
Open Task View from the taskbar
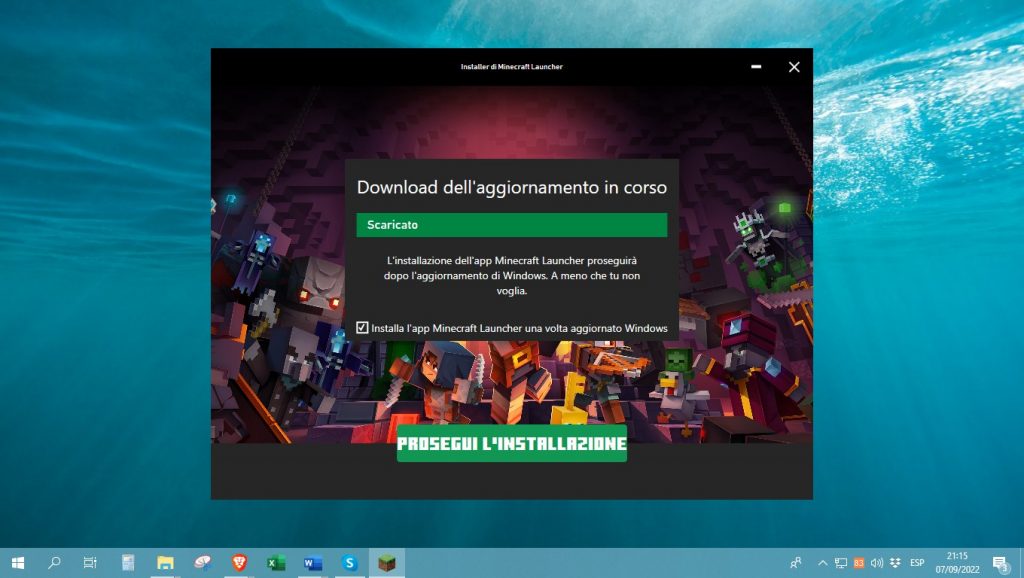(x=90, y=562)
